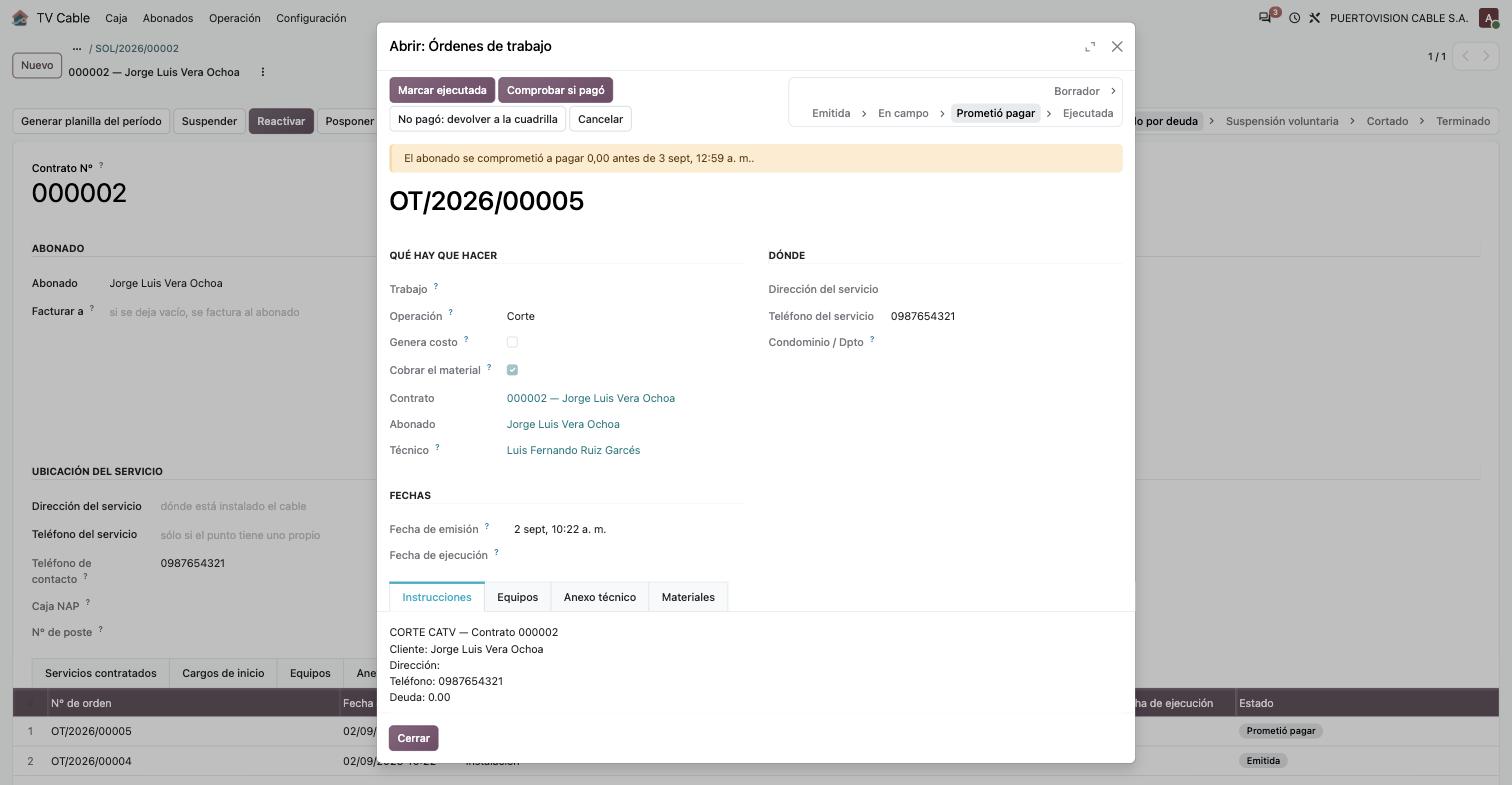Screen dimensions: 1512x785
Task: Switch to the Equipos tab in dialog
Action: pos(517,597)
